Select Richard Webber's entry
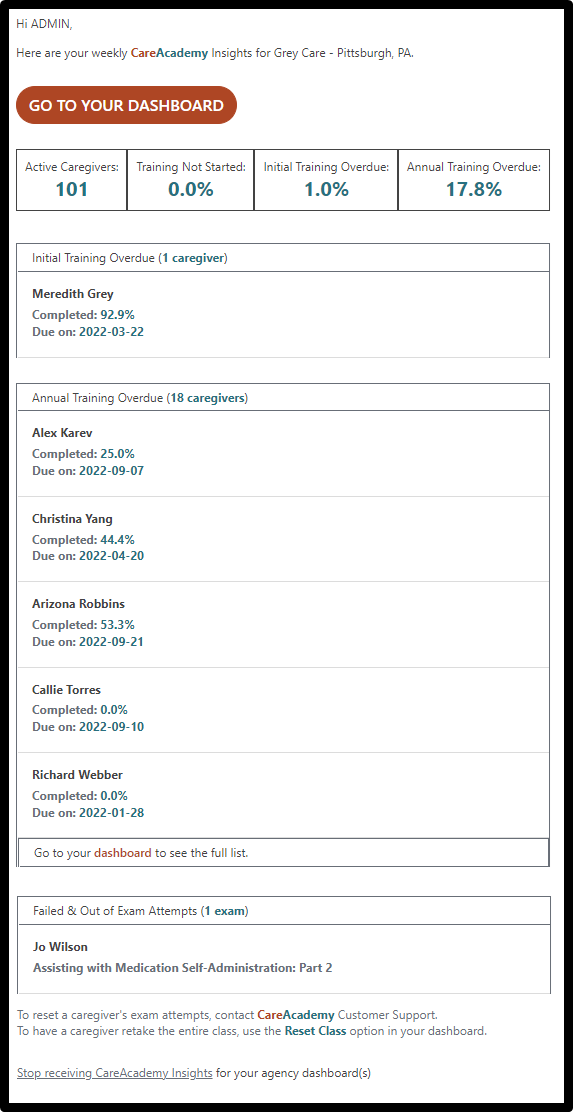Screen dimensions: 573x1112 (283, 795)
